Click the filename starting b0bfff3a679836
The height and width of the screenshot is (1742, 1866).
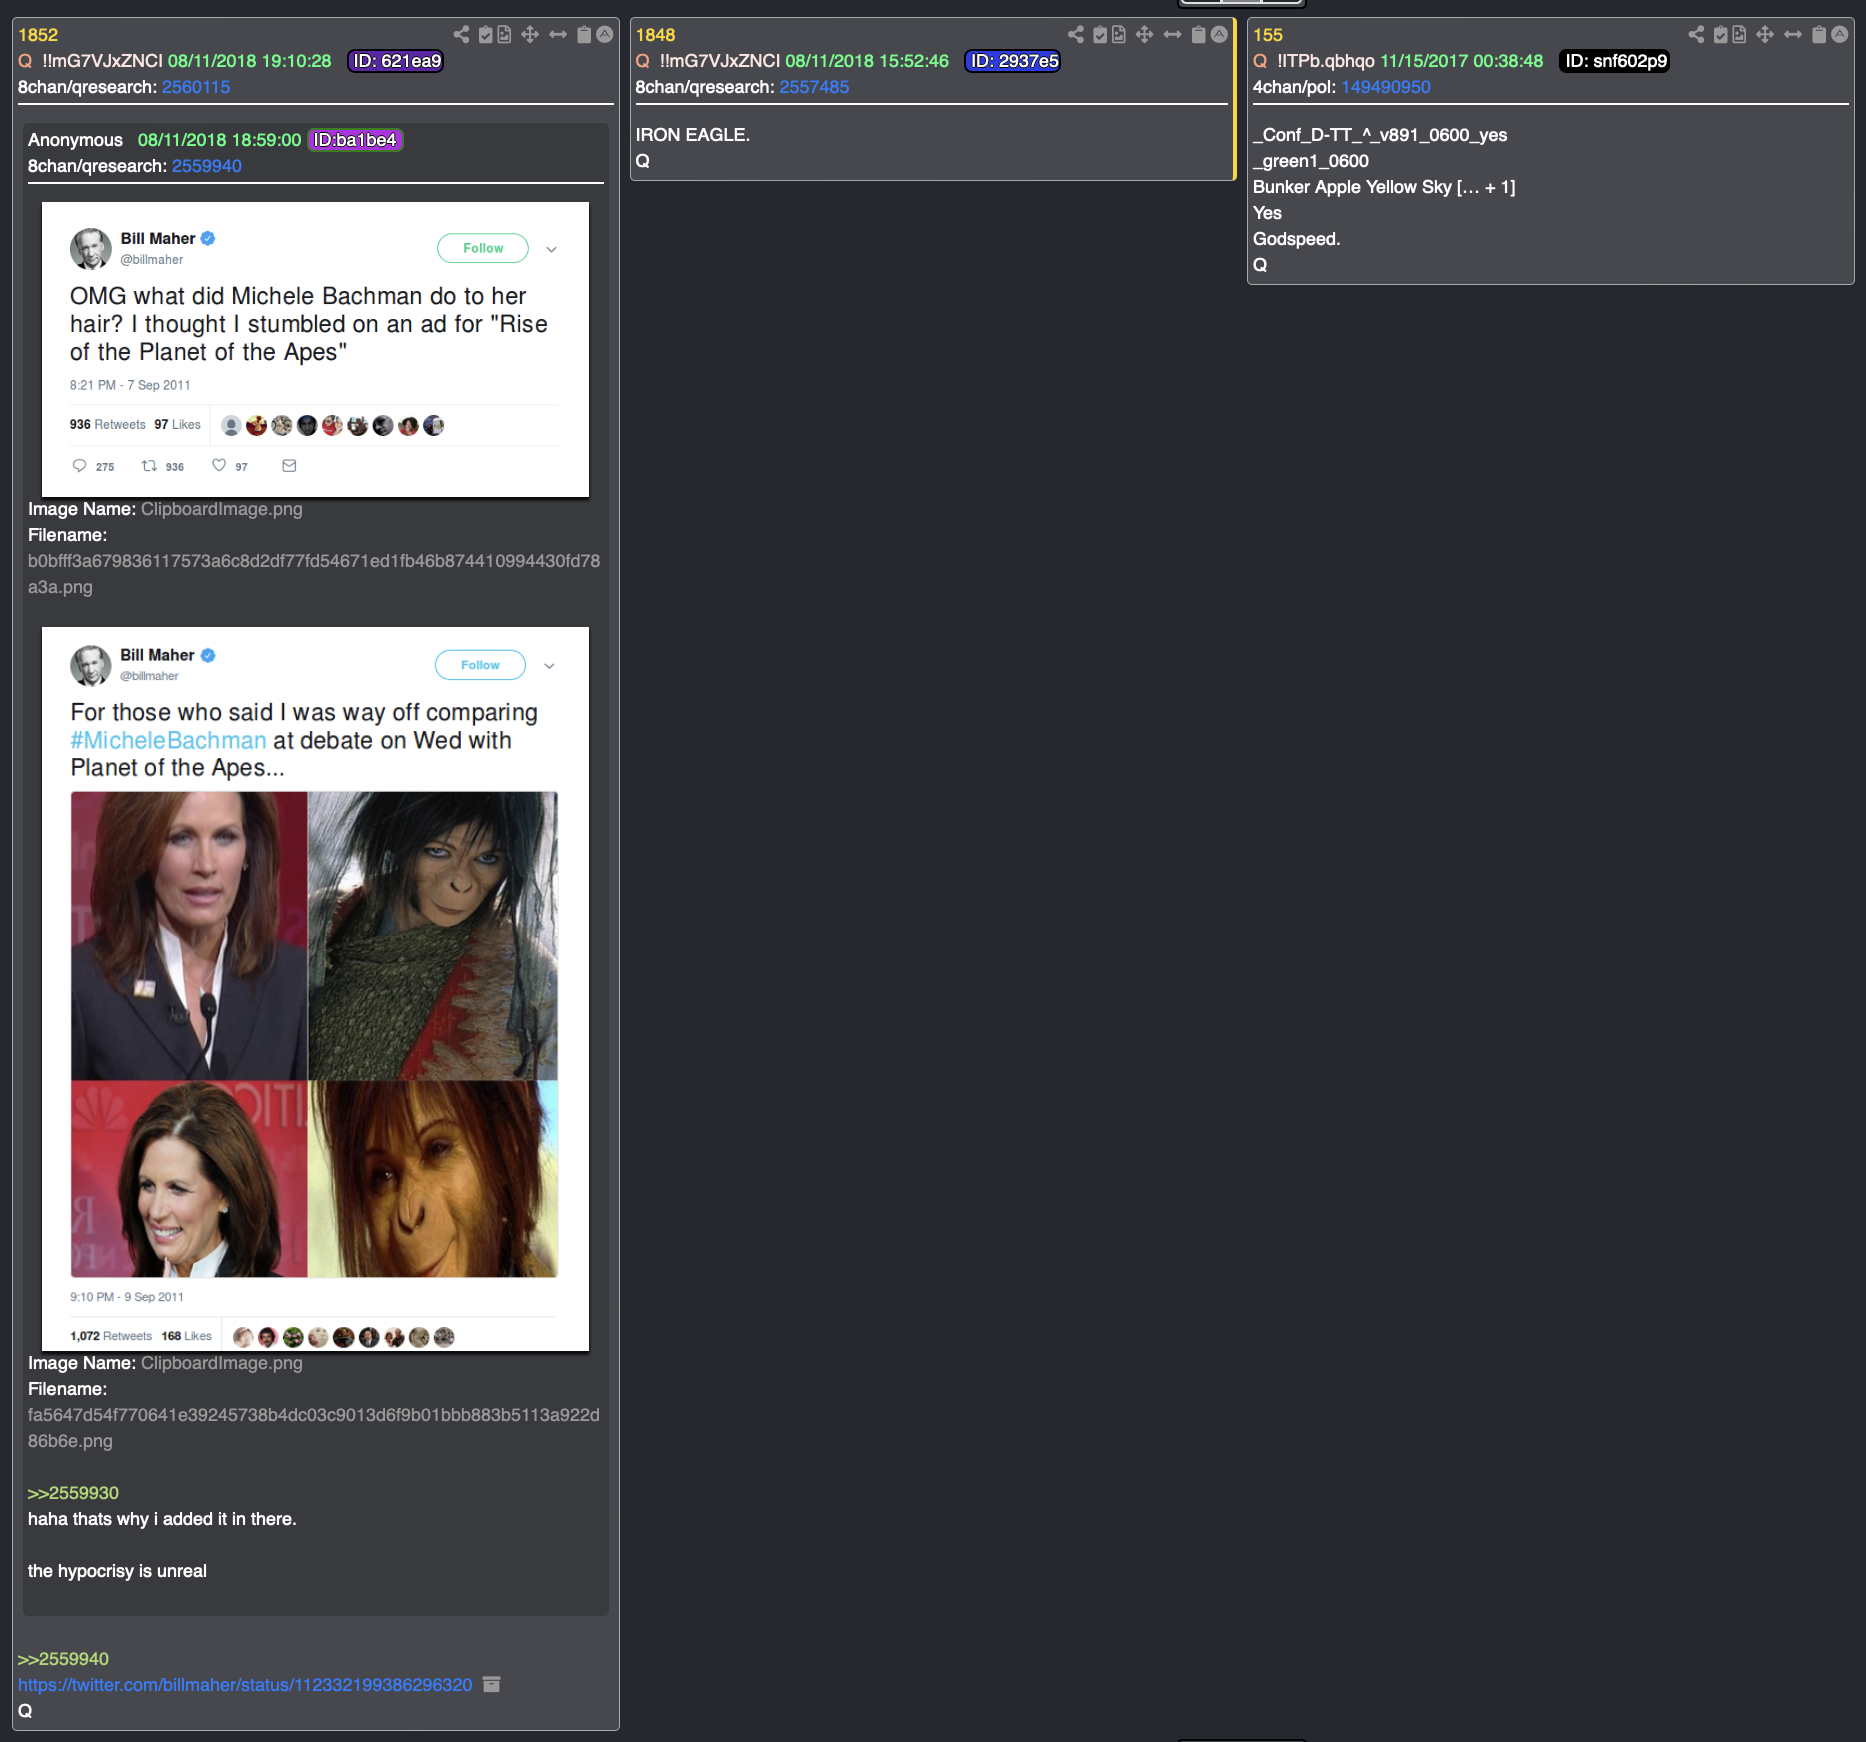click(314, 574)
